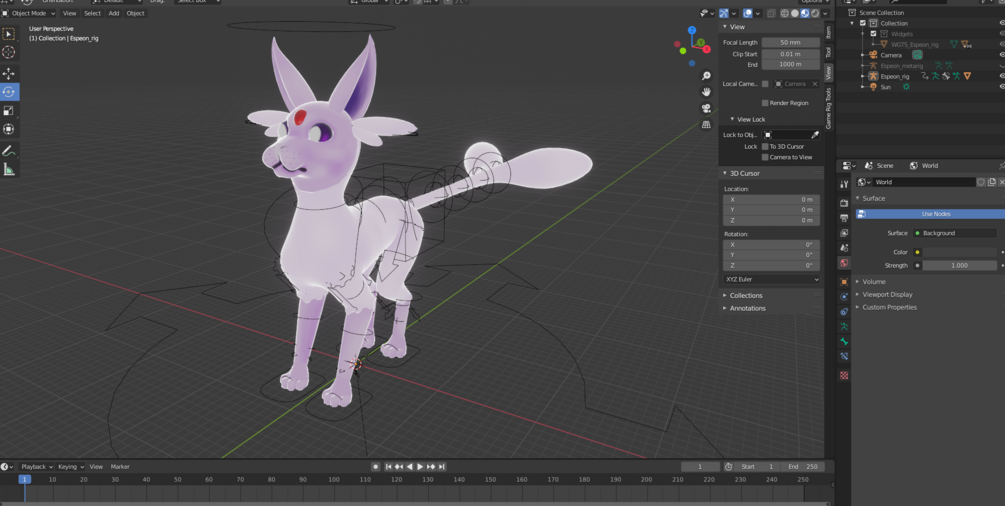Open the Armature data properties tab icon
Image resolution: width=1005 pixels, height=506 pixels.
point(844,326)
